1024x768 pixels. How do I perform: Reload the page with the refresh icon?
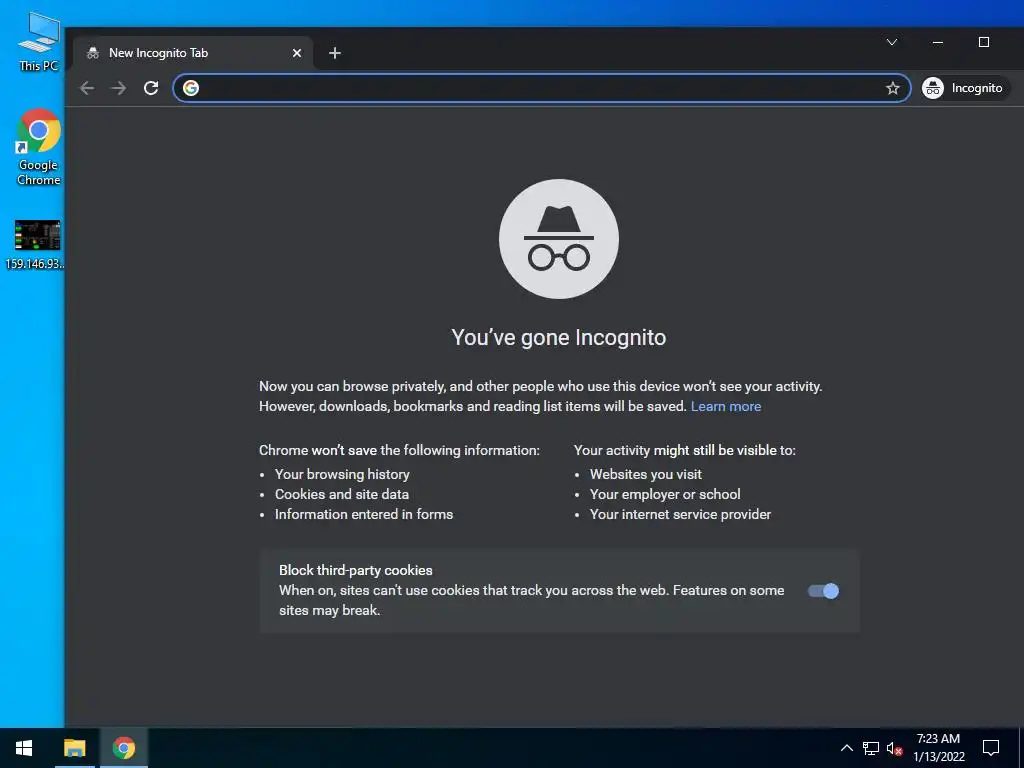pos(151,88)
